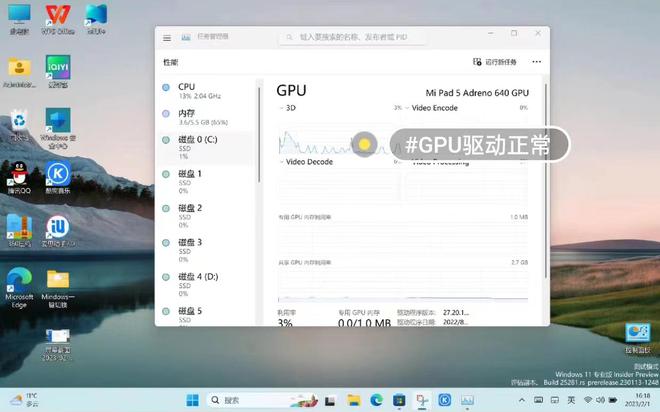Open the blue map-like desktop shortcut
The height and width of the screenshot is (412, 660).
click(x=96, y=19)
